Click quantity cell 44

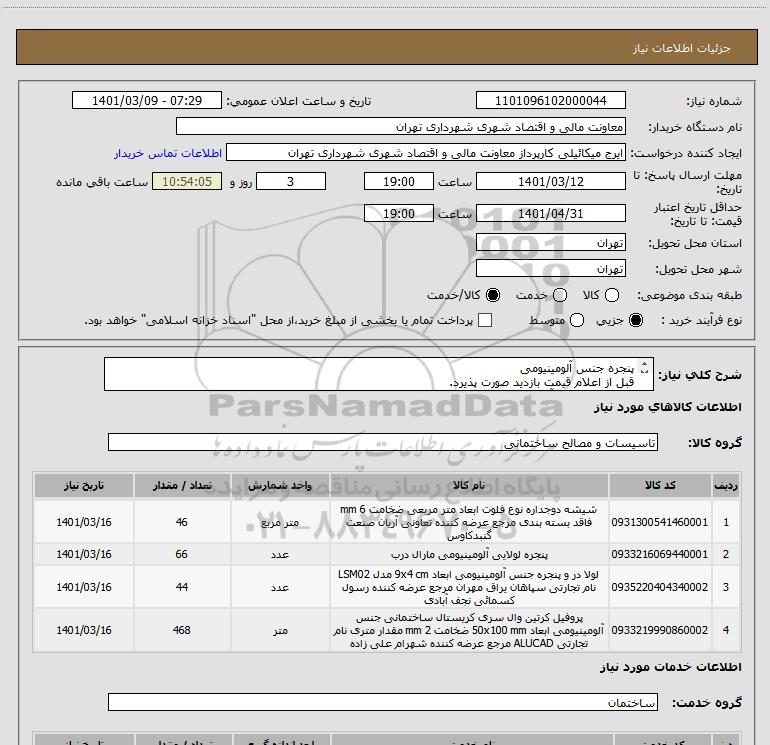[x=182, y=587]
